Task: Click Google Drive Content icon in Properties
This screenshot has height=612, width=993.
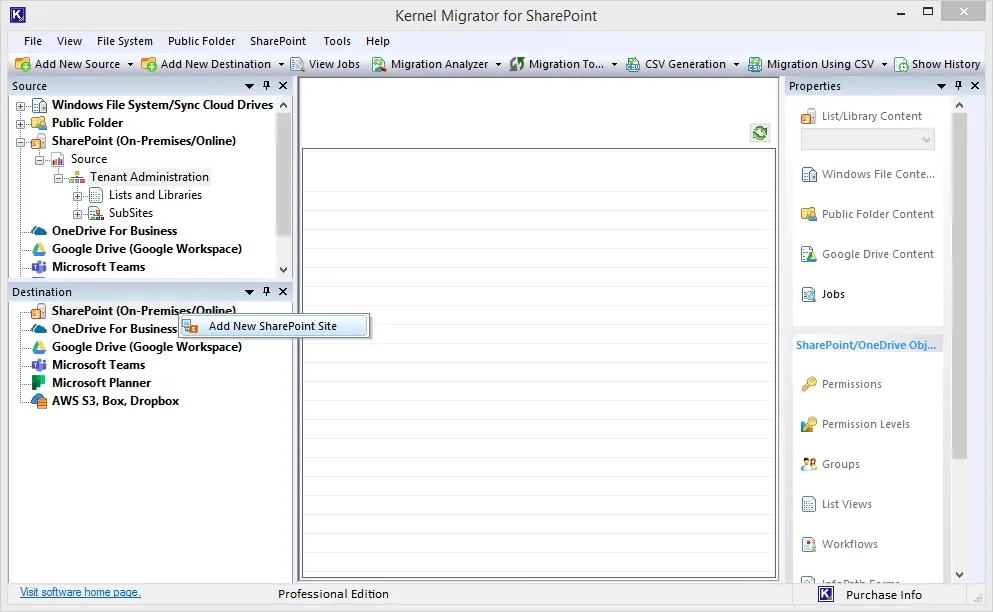Action: (x=809, y=254)
